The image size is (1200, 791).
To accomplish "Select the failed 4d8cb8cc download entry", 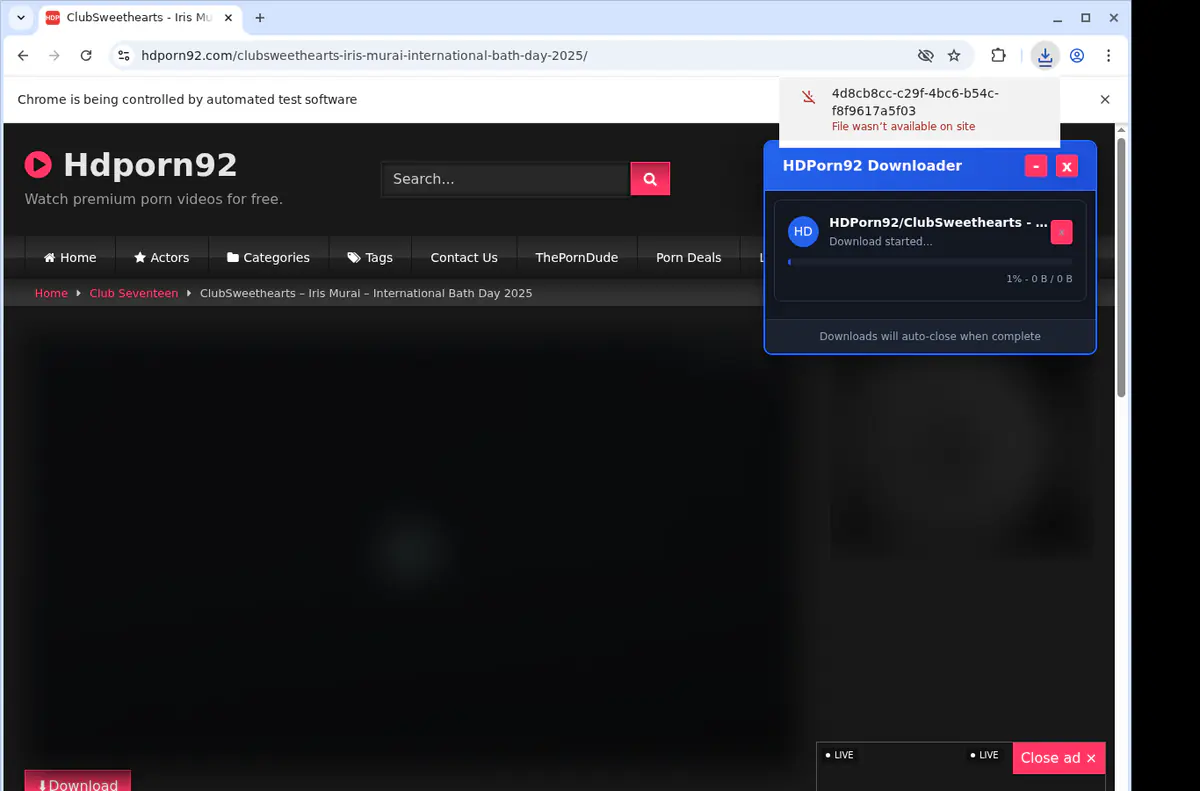I will (x=920, y=110).
